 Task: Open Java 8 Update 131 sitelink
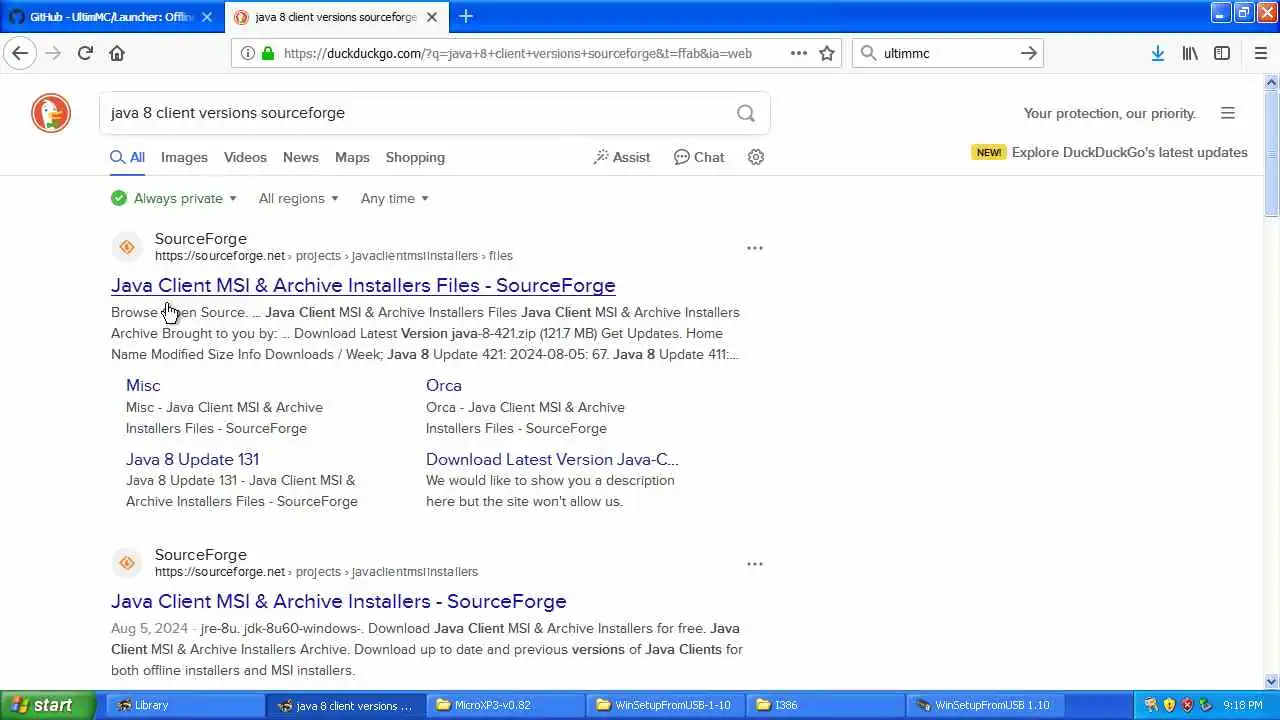tap(192, 459)
